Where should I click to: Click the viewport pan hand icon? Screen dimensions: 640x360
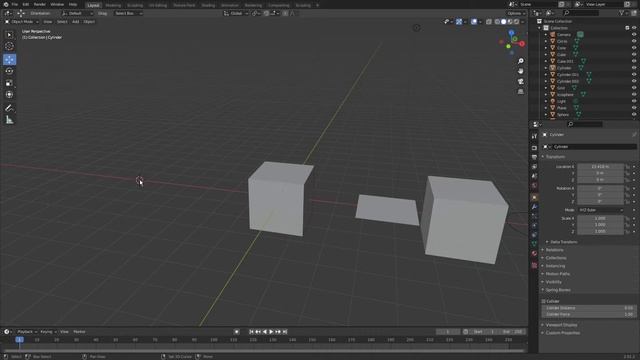(521, 71)
